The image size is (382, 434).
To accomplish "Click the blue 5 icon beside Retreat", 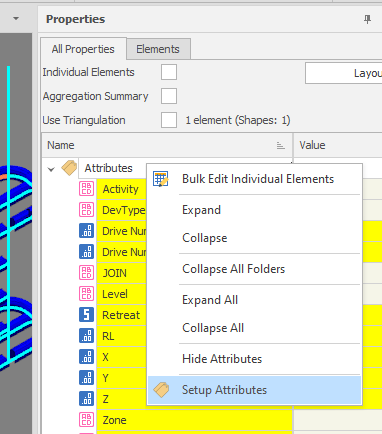I will pyautogui.click(x=86, y=315).
